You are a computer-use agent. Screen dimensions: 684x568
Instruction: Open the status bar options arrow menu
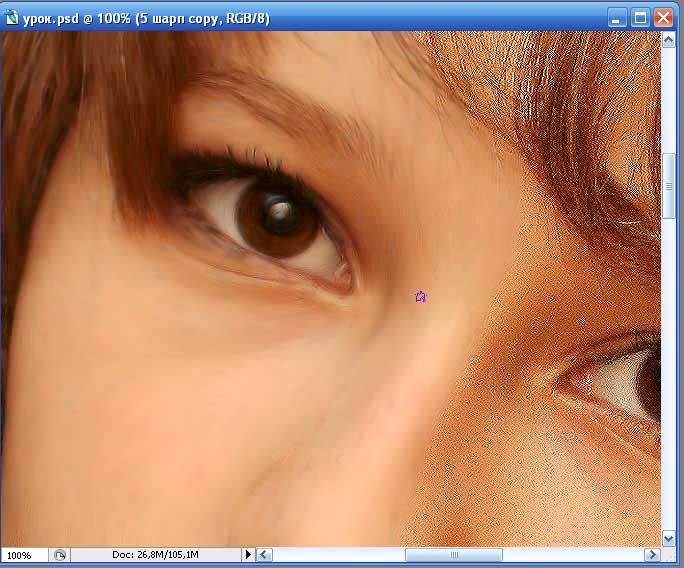point(248,555)
